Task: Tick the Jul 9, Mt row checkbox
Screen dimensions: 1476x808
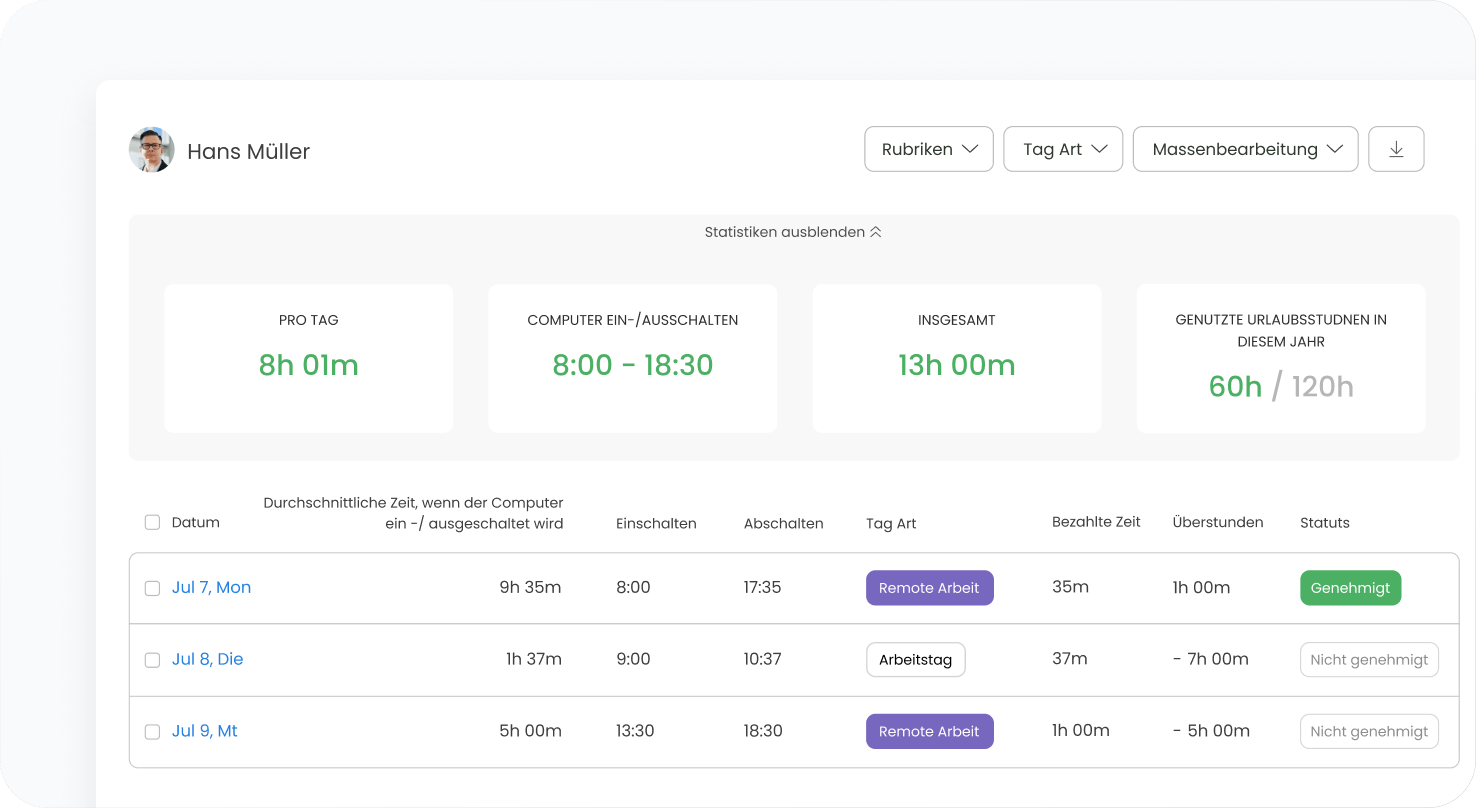Action: pyautogui.click(x=152, y=732)
